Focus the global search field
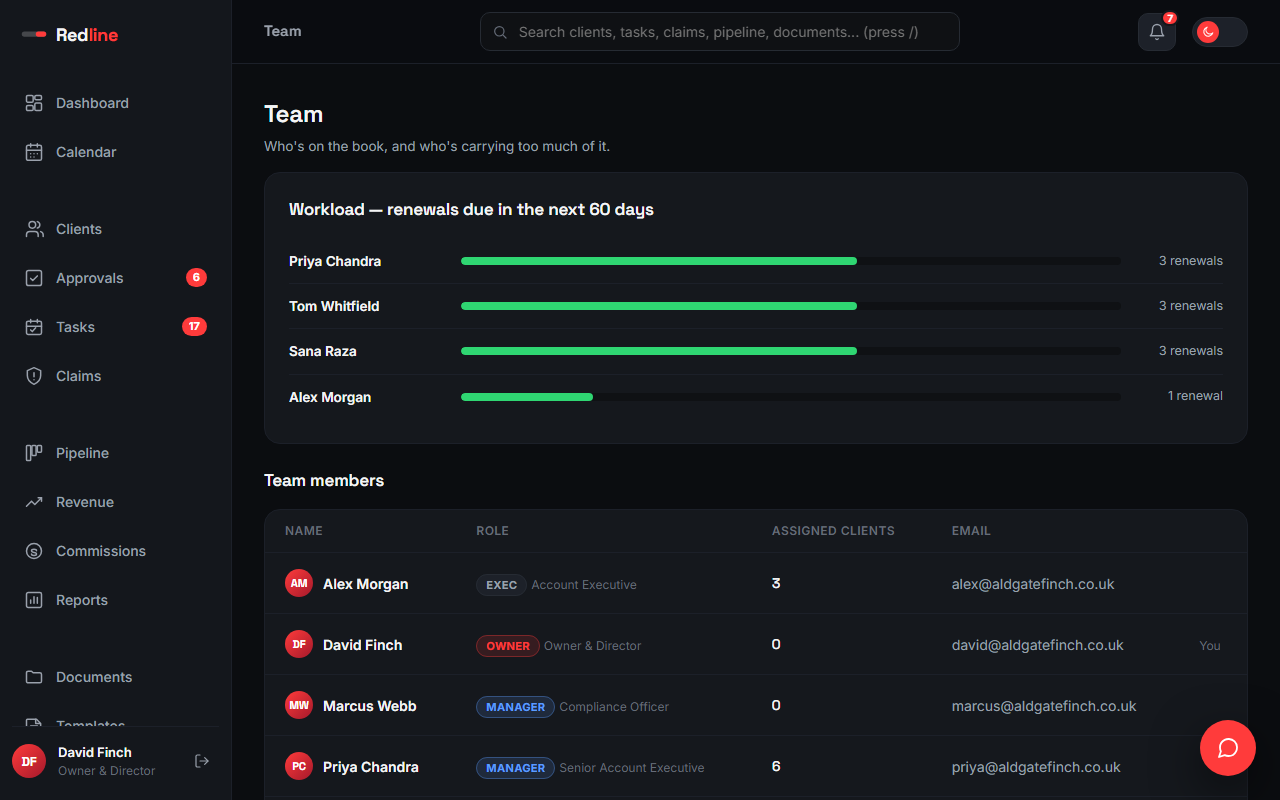The width and height of the screenshot is (1280, 800). point(720,32)
